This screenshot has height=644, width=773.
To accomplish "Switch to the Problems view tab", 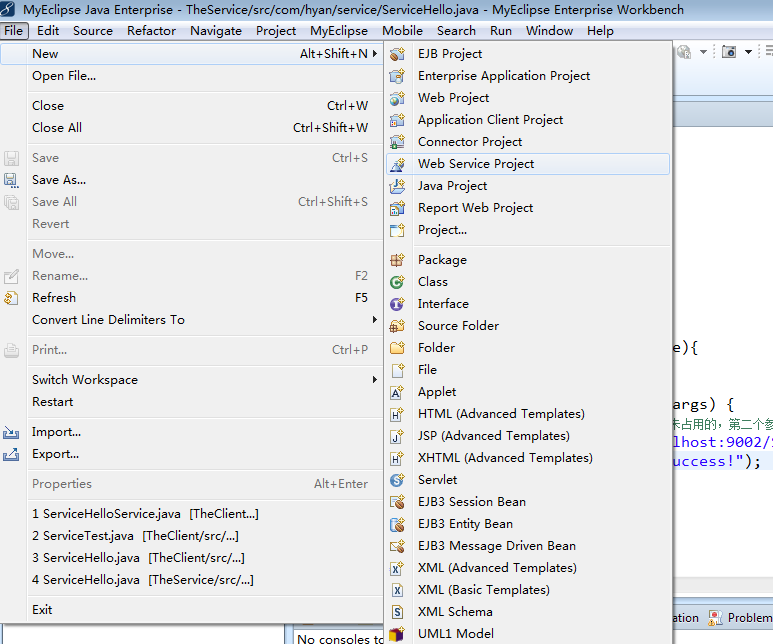I will pos(740,618).
